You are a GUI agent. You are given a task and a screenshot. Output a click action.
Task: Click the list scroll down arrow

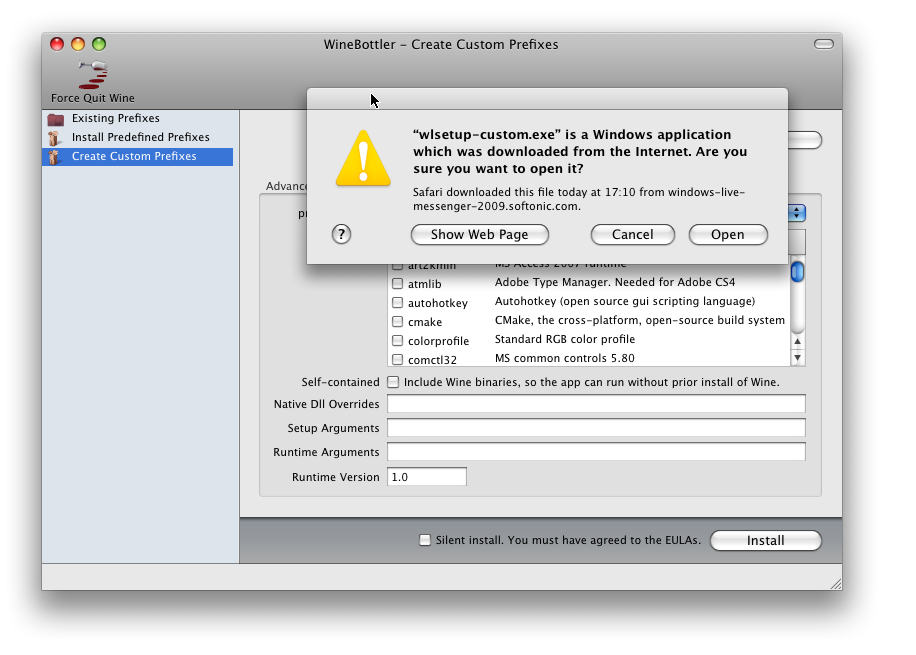(797, 358)
